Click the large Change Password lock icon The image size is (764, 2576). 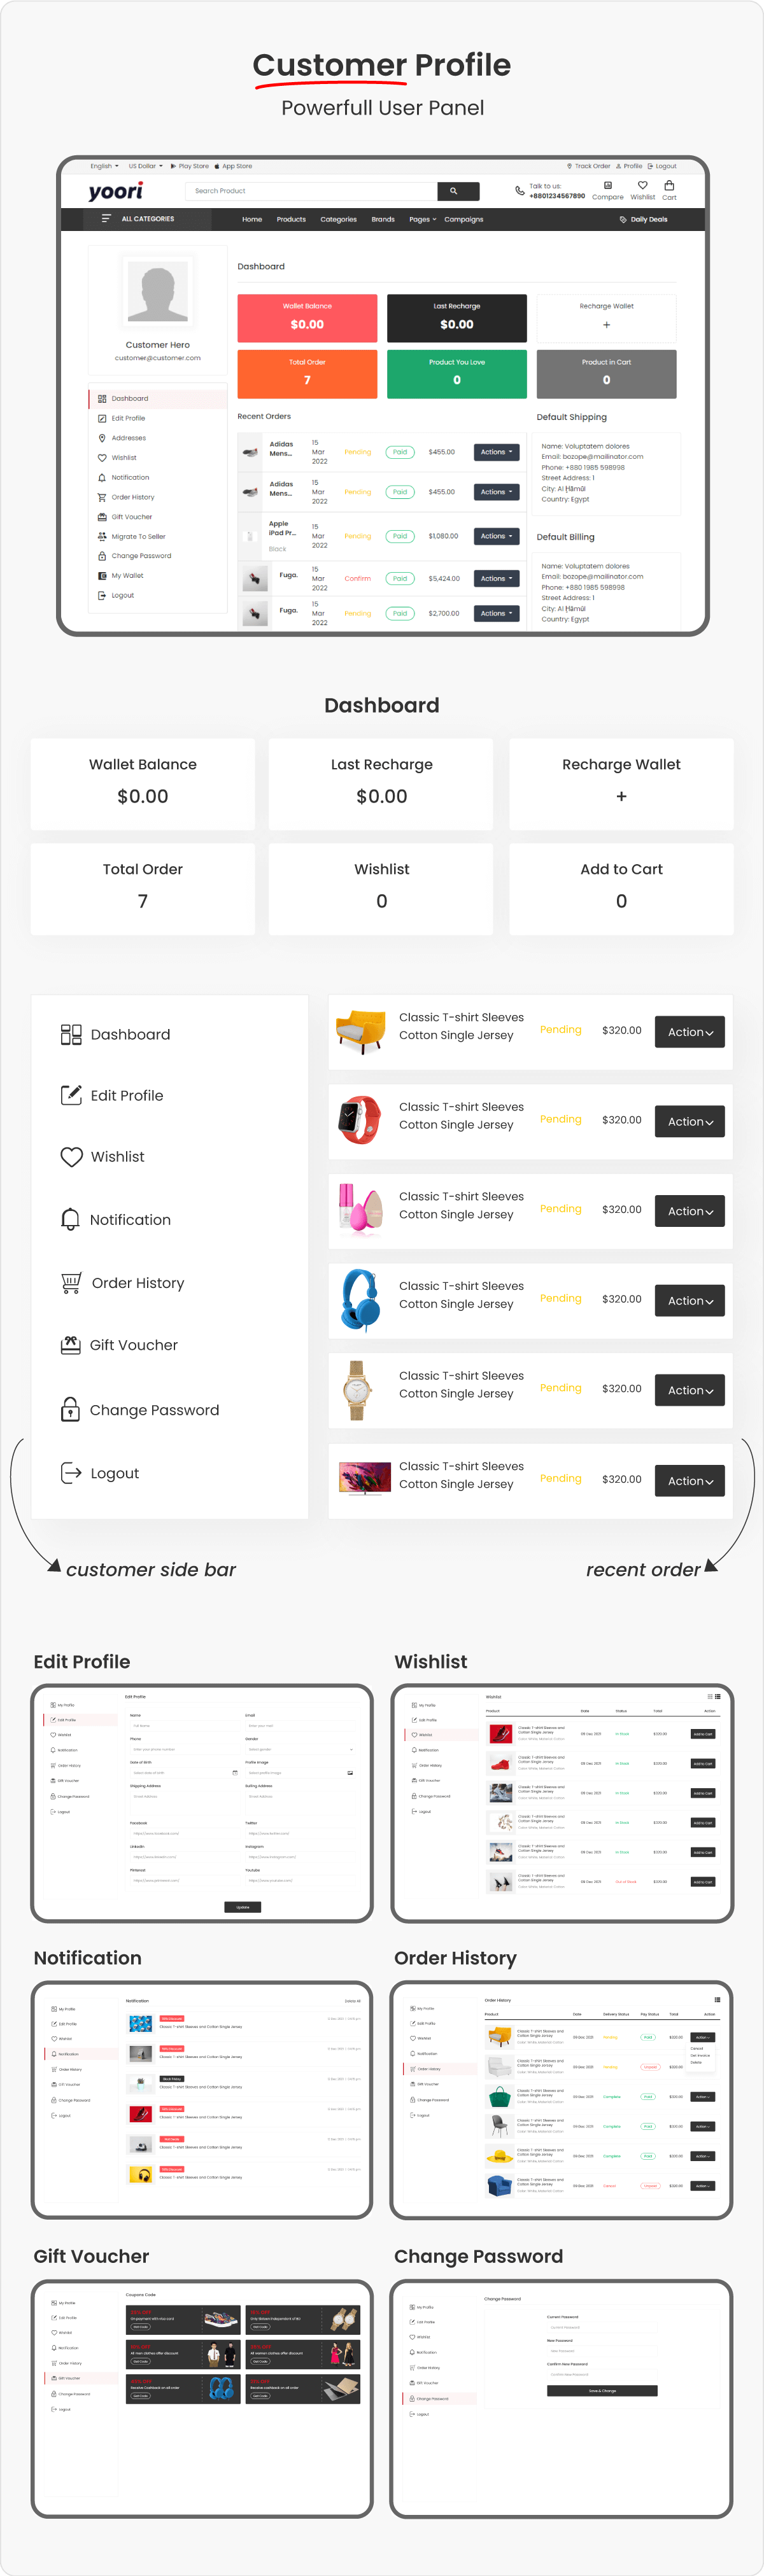click(70, 1409)
